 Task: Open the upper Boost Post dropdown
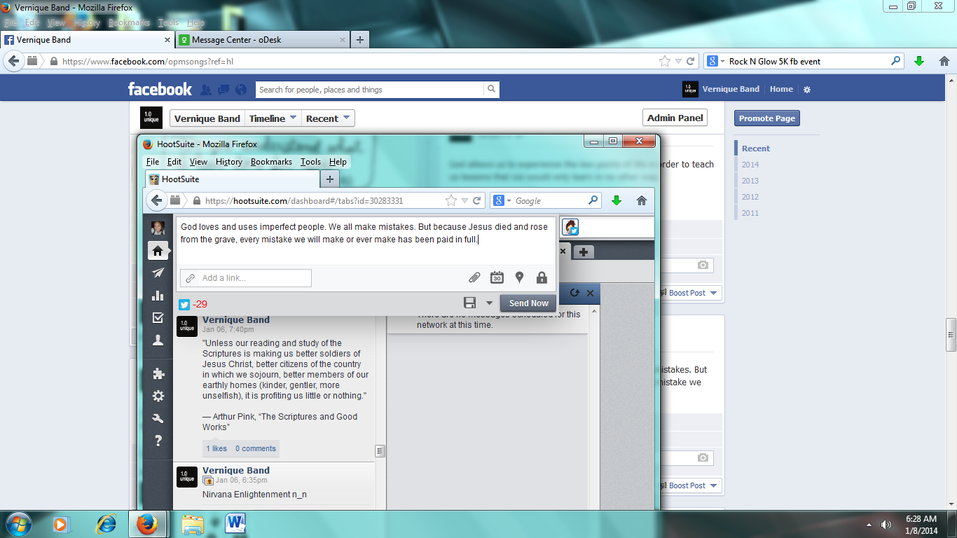pos(713,293)
